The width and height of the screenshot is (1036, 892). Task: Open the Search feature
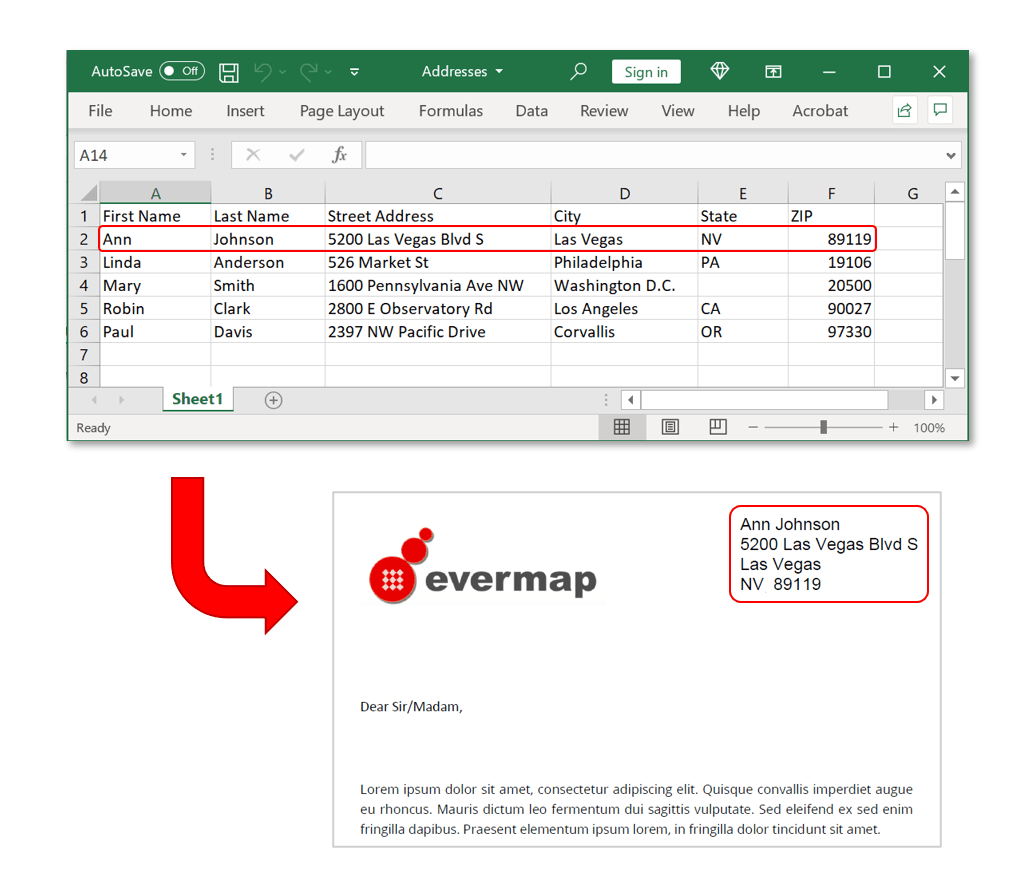(578, 71)
